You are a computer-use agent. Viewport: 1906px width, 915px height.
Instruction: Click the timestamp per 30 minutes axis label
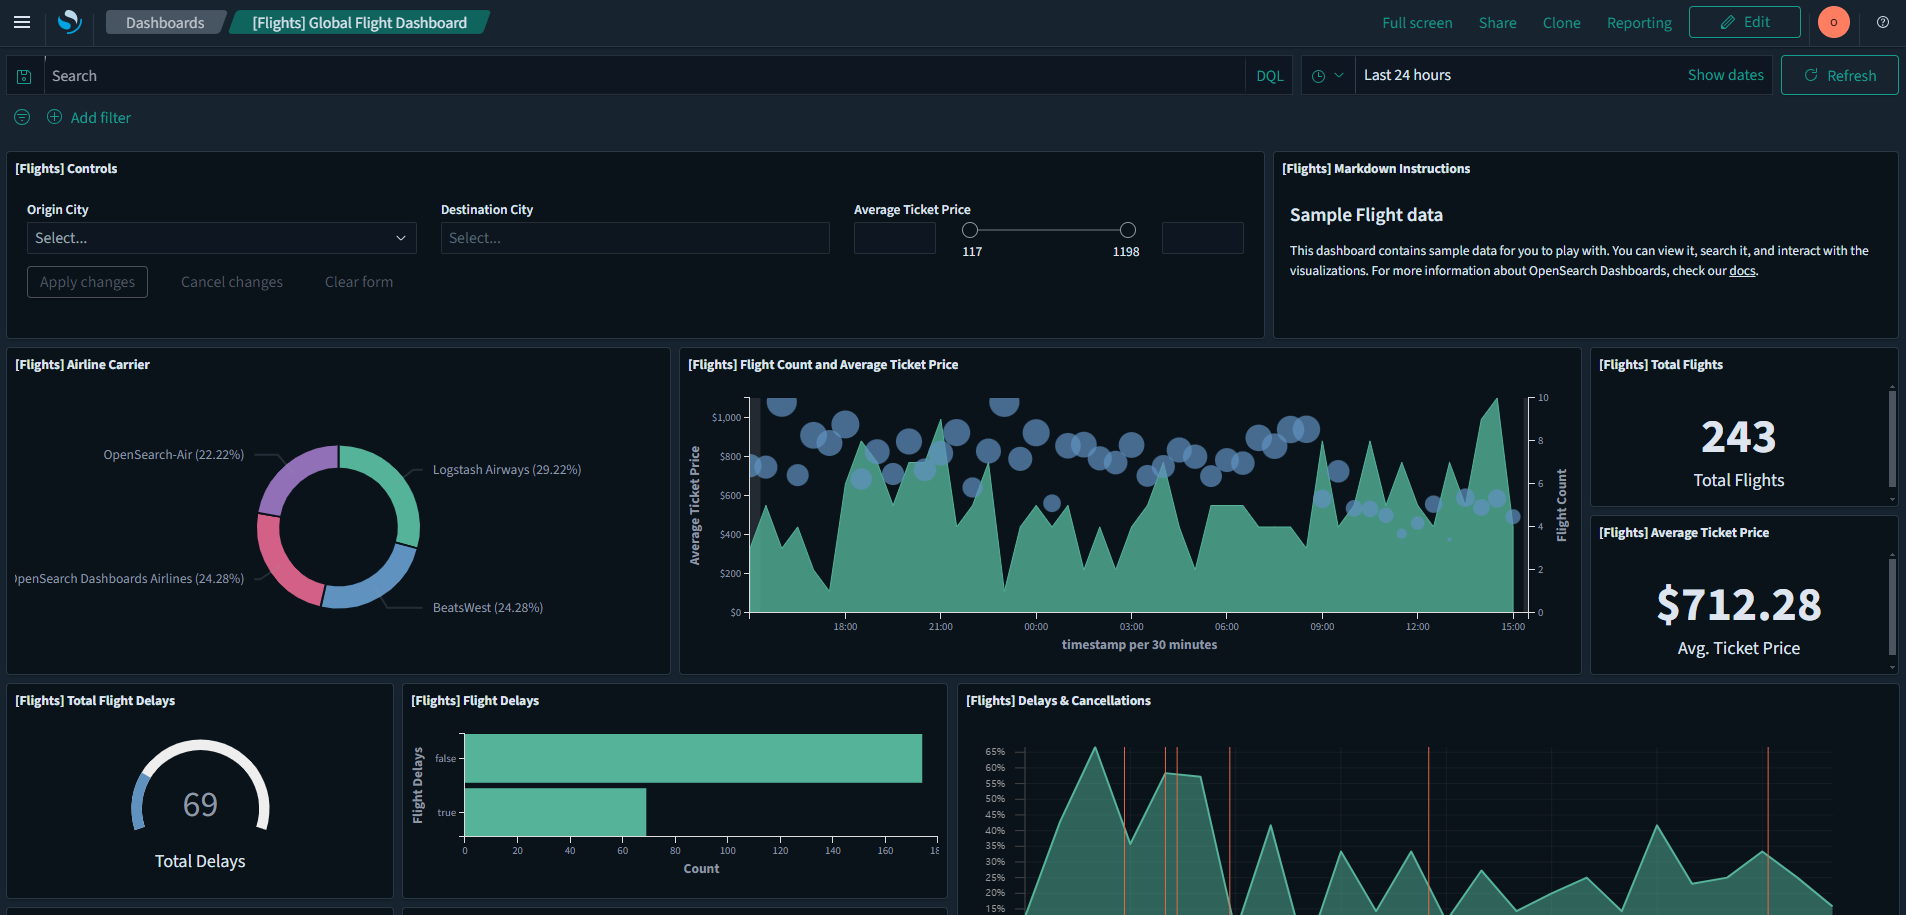pos(1139,645)
